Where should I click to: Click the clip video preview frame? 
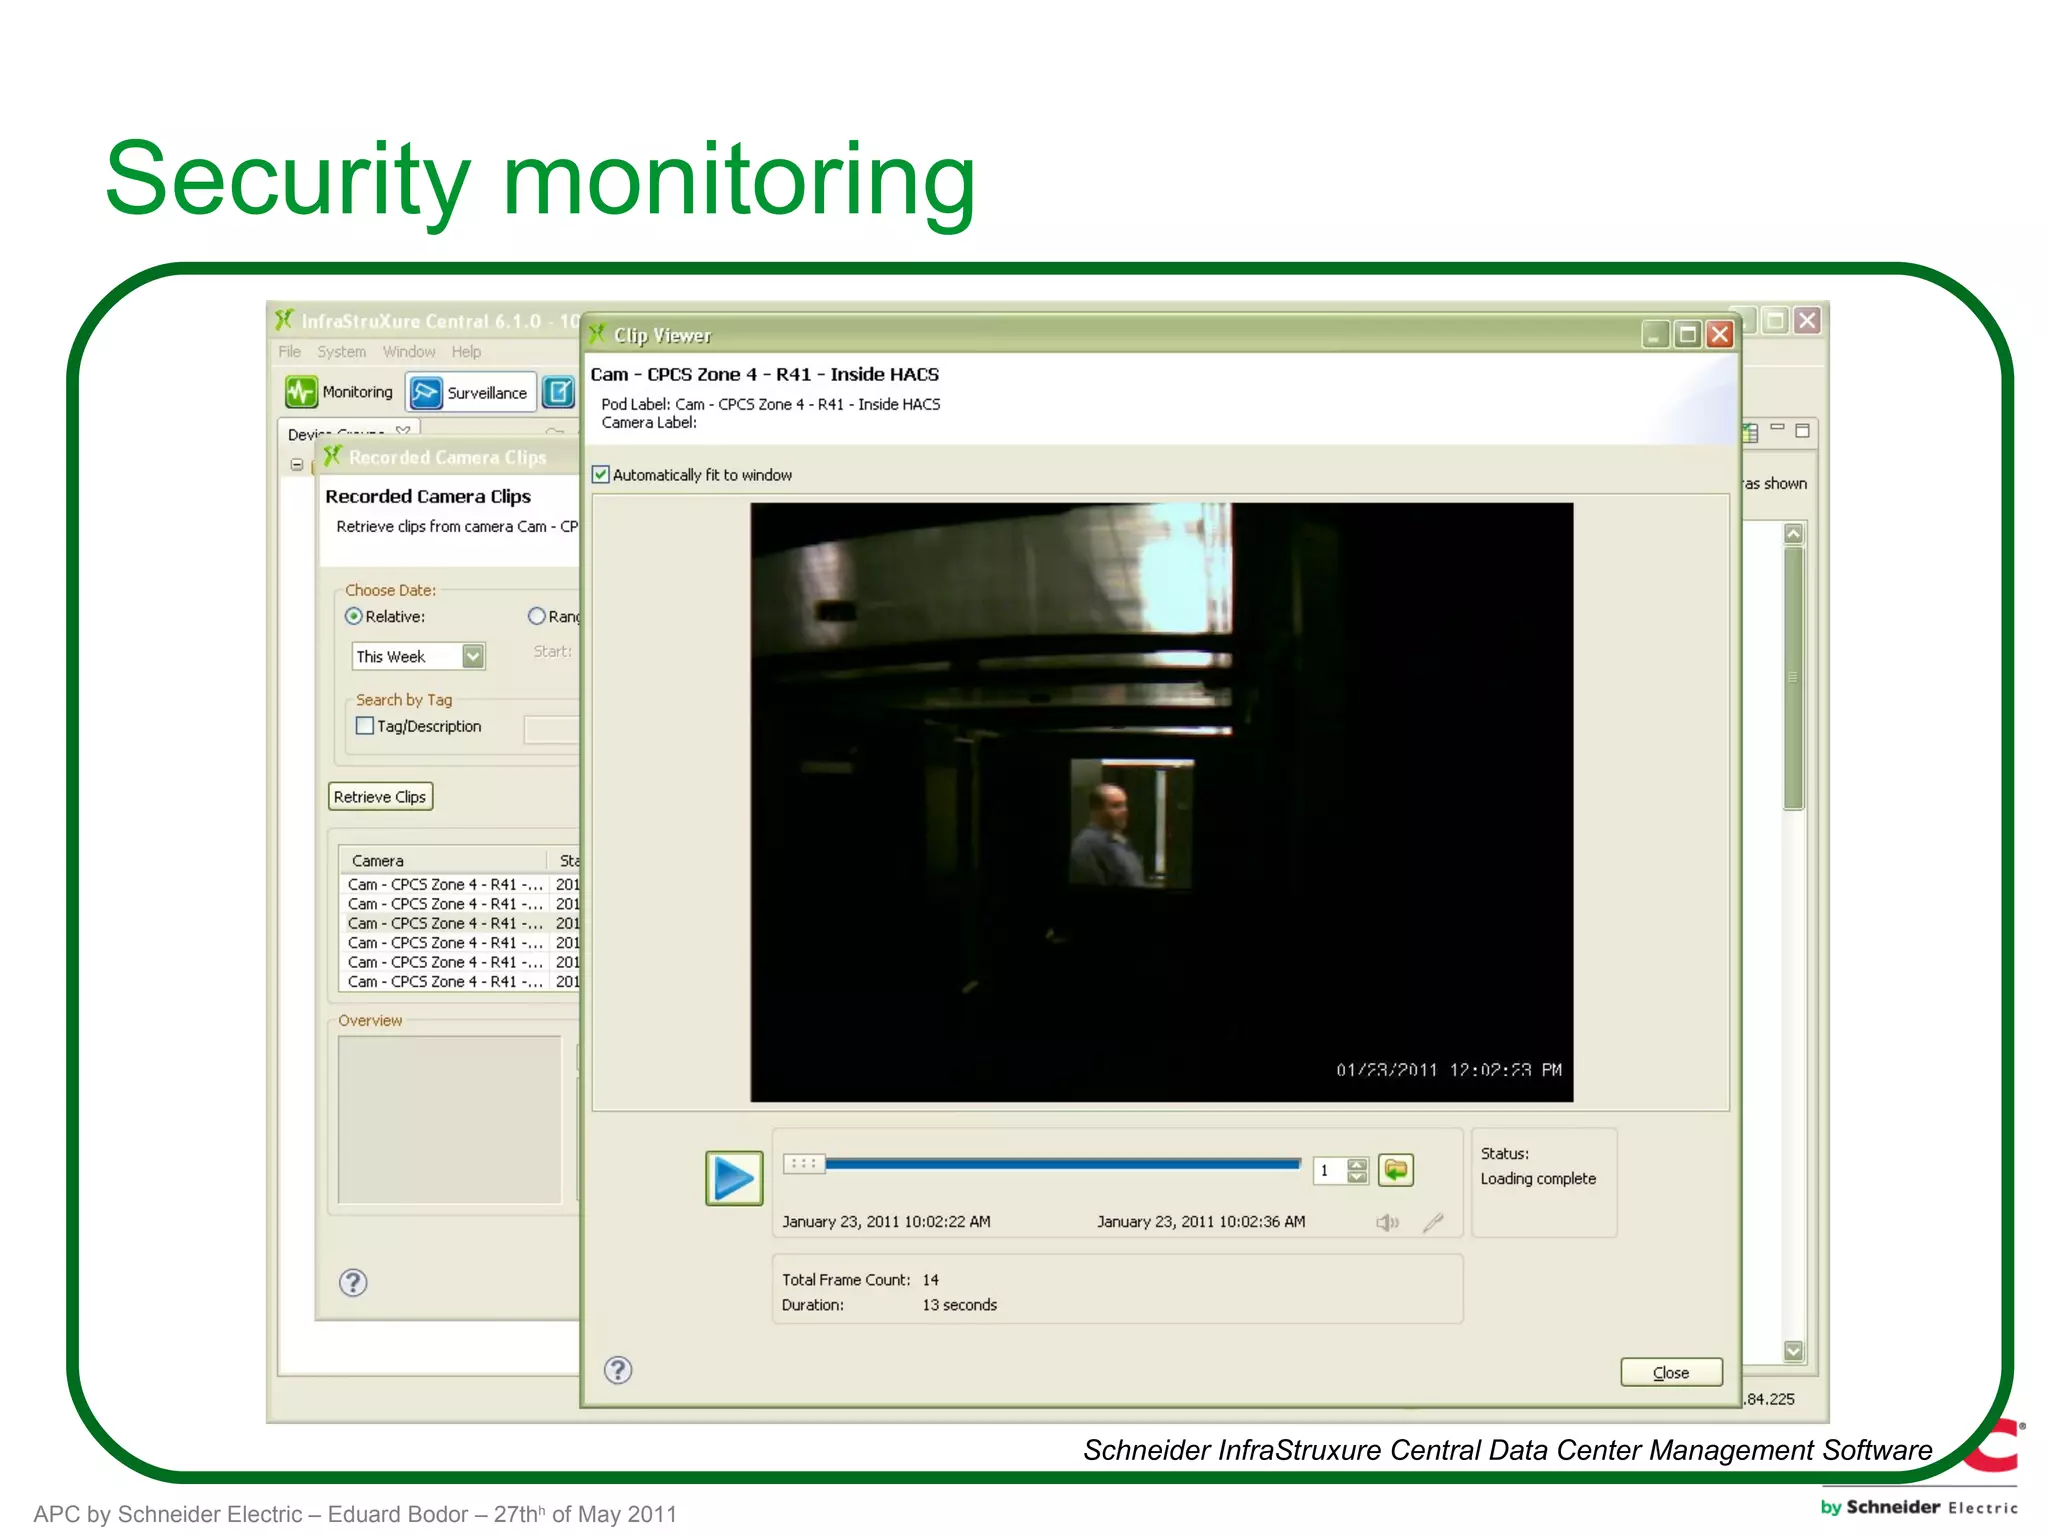(x=1162, y=802)
